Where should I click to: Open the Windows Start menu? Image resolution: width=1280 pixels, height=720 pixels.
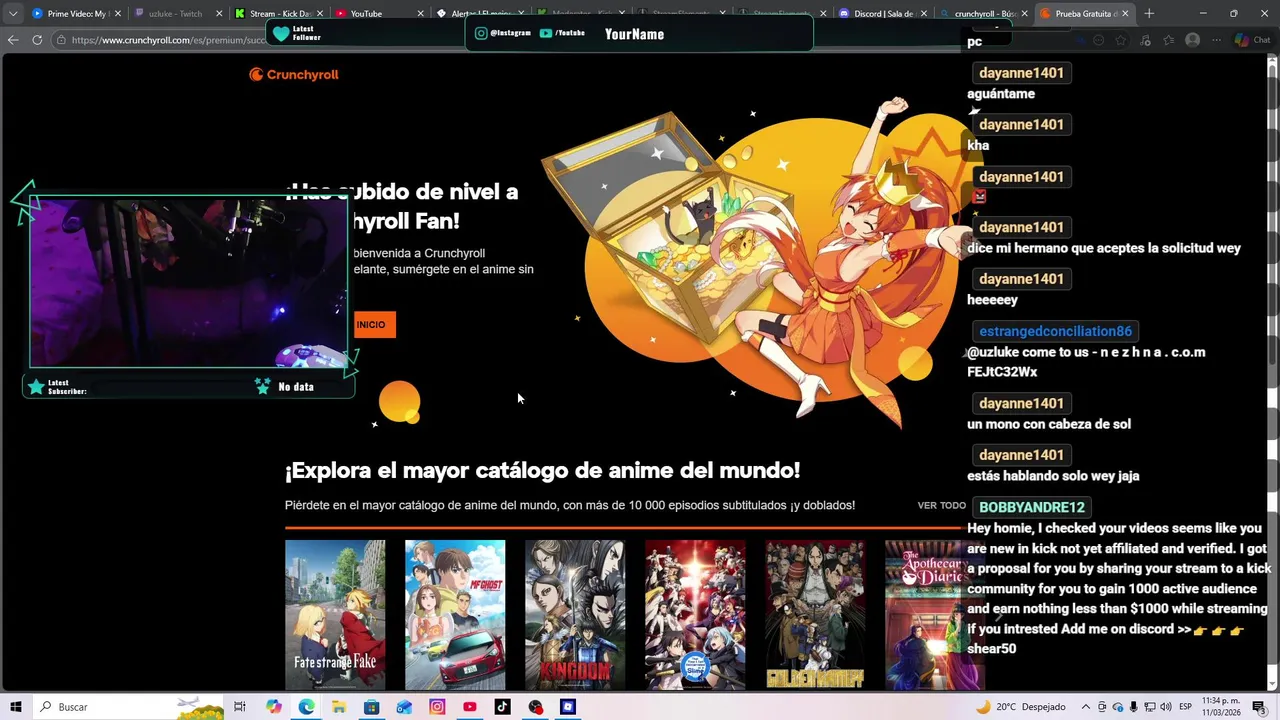pos(15,707)
